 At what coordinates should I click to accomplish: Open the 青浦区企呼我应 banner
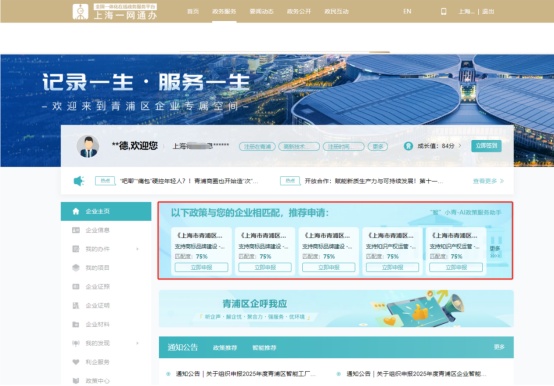tap(336, 308)
